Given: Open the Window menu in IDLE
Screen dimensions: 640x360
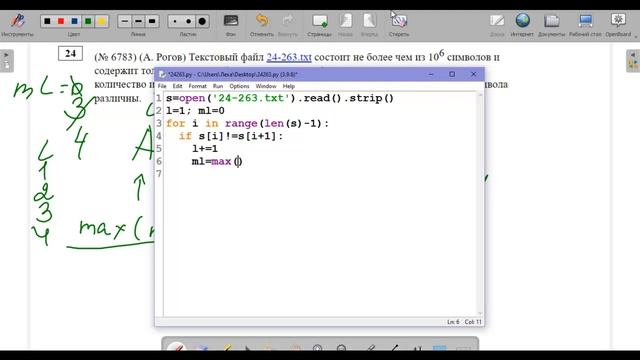Looking at the screenshot, I should pyautogui.click(x=266, y=86).
